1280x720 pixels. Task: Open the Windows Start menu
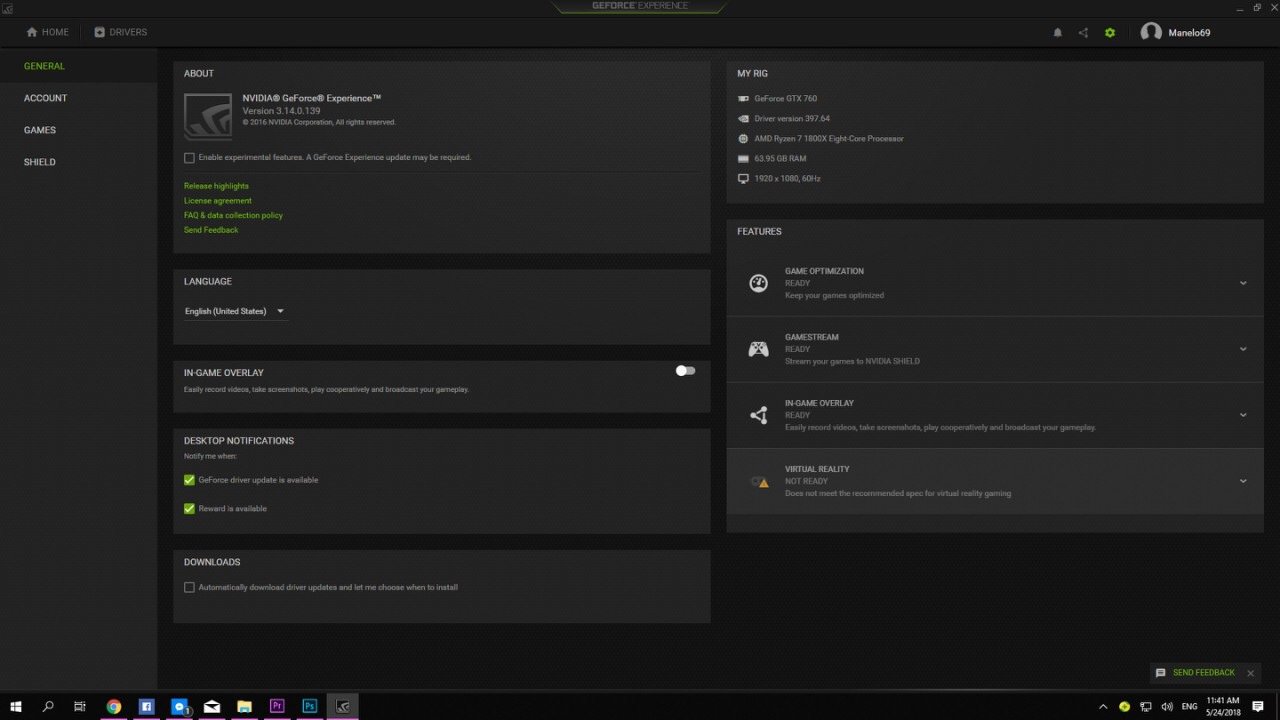pyautogui.click(x=16, y=706)
